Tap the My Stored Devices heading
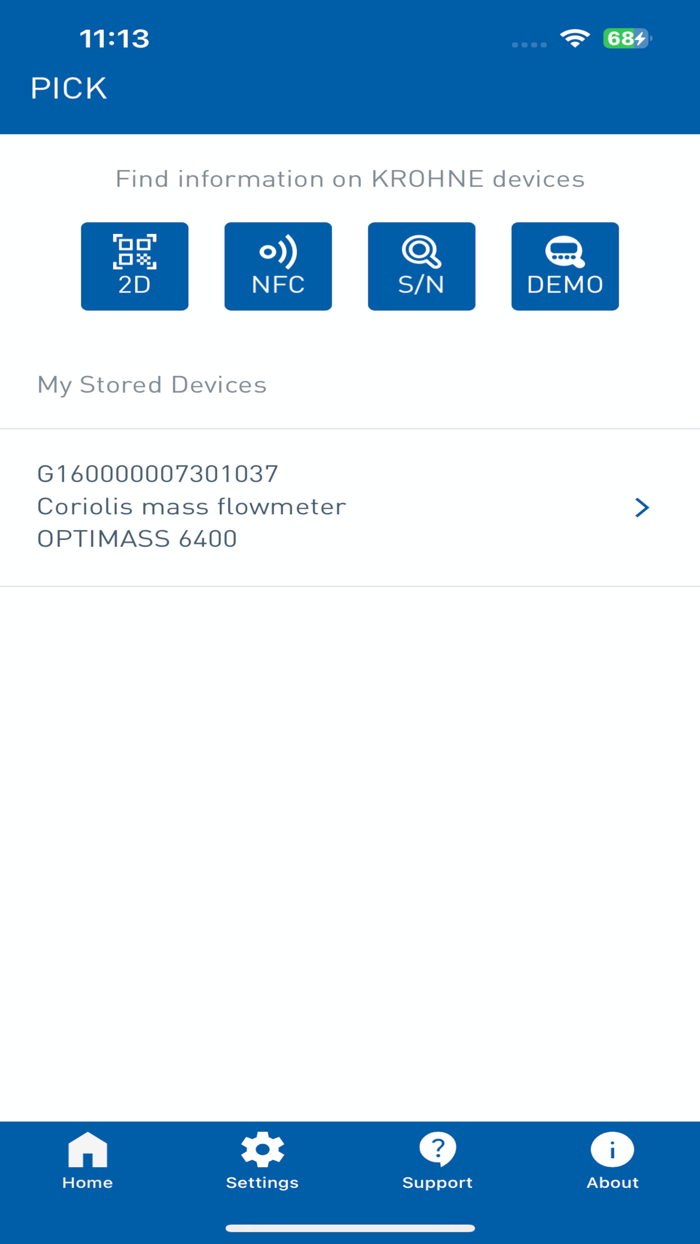 152,384
